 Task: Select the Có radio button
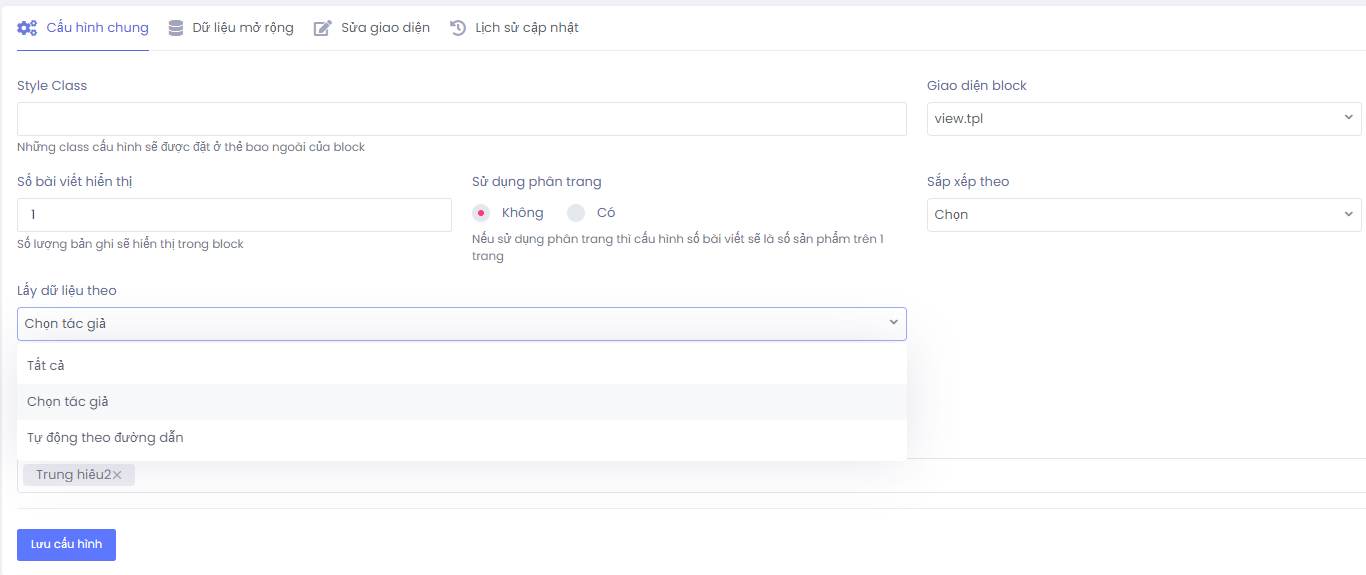[576, 213]
